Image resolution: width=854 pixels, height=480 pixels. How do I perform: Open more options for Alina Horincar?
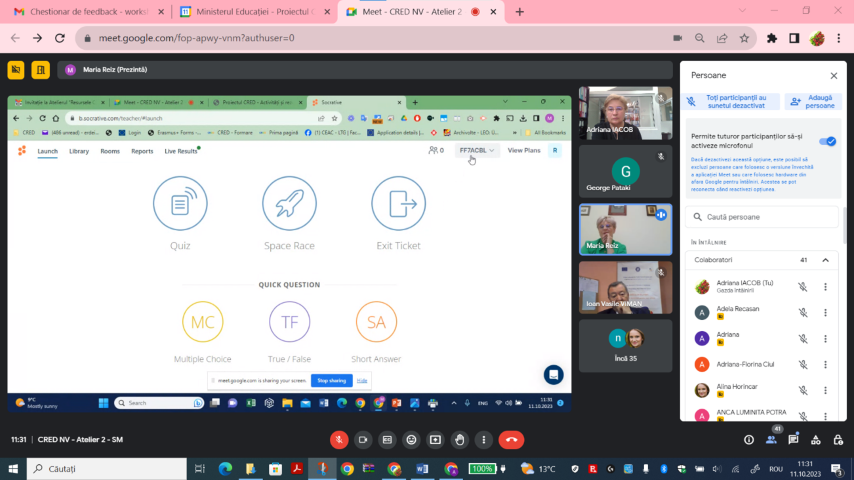coord(825,390)
